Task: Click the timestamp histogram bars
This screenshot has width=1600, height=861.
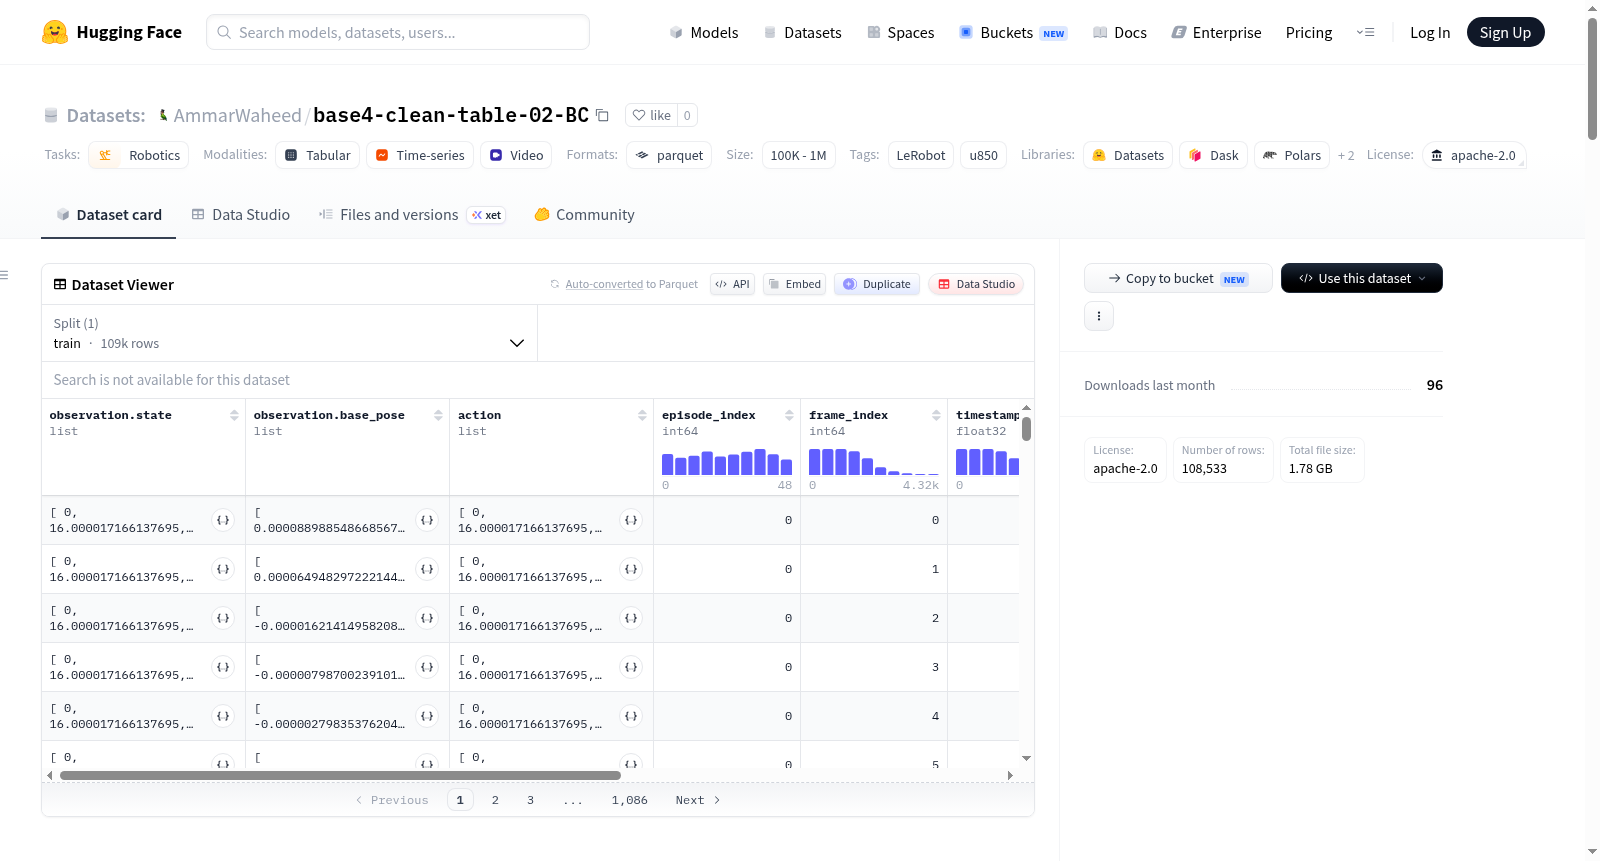Action: tap(988, 462)
